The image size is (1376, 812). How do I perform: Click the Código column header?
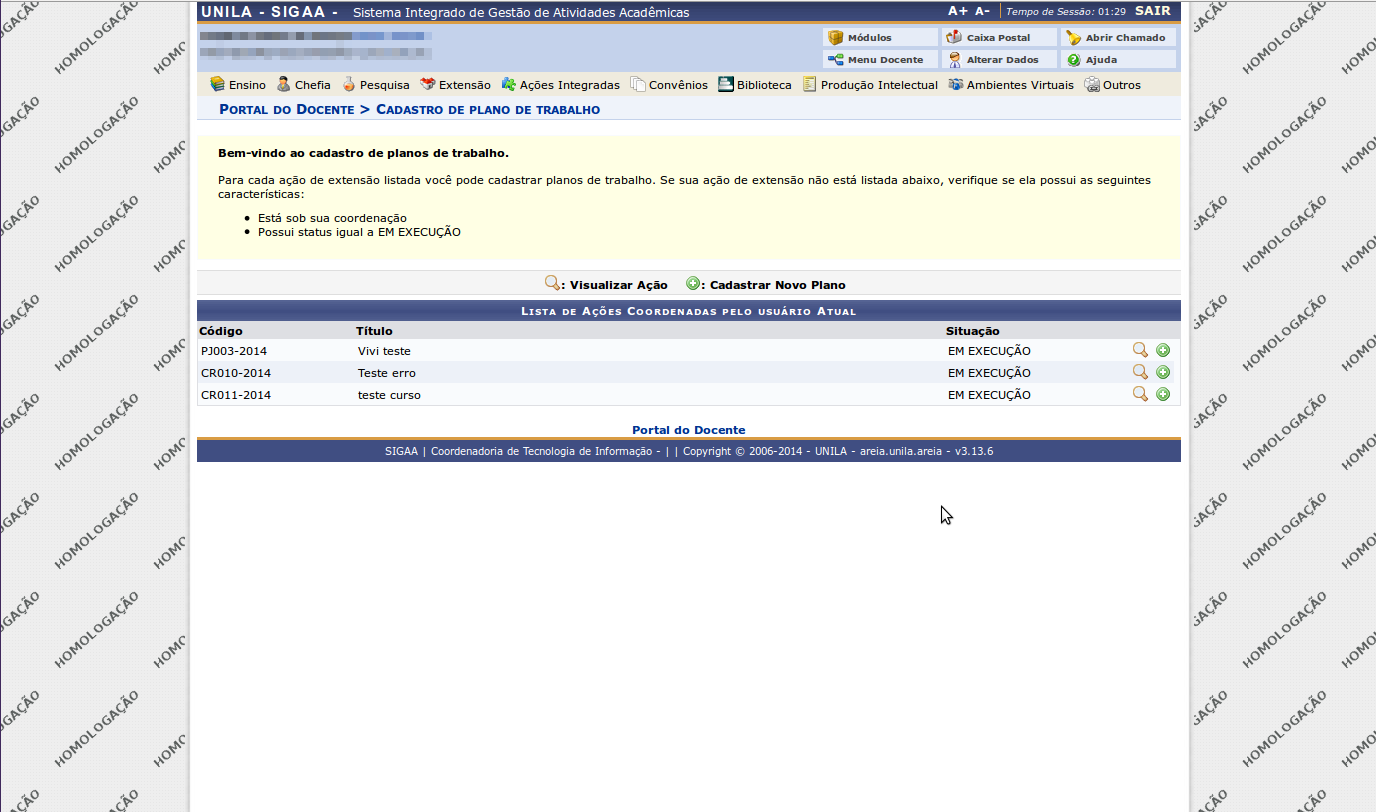click(x=221, y=331)
